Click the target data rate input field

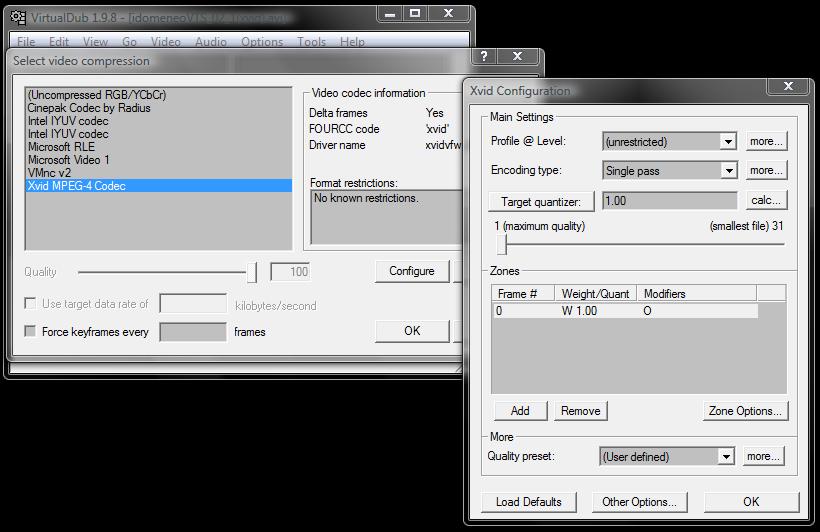193,303
